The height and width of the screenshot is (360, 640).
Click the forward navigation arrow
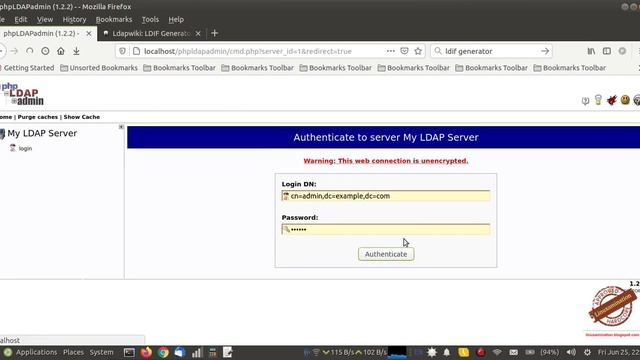[14, 51]
